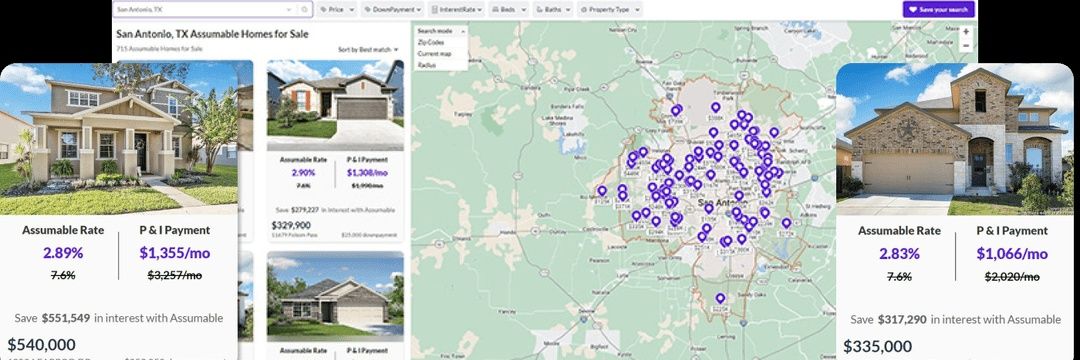1080x360 pixels.
Task: Click the $1,355/mo payment
Action: pos(175,253)
